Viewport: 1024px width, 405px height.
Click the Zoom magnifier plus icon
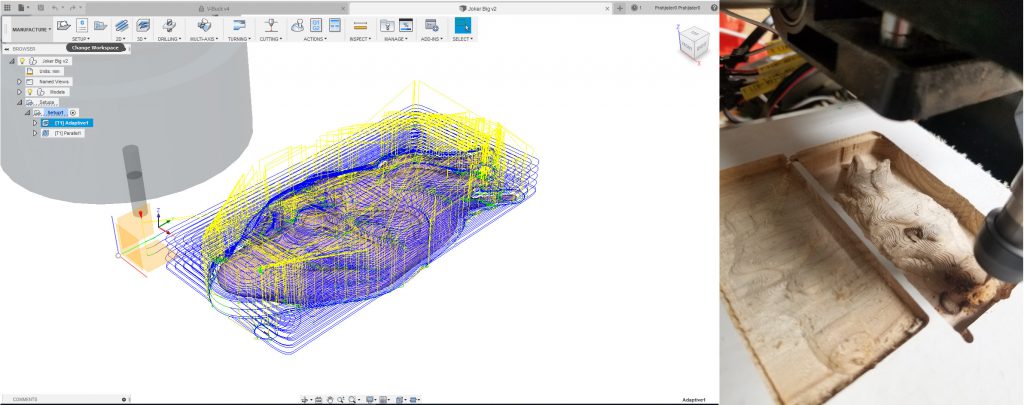(x=340, y=399)
